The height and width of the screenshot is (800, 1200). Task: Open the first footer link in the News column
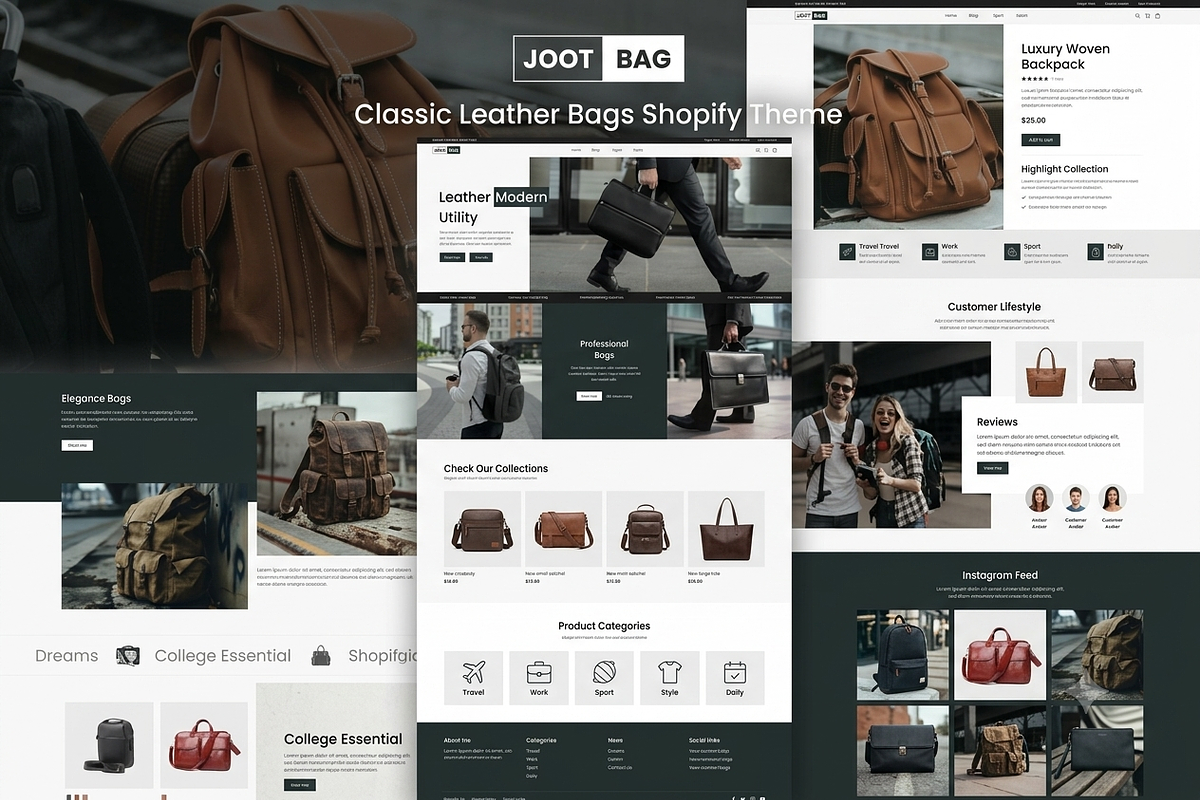(x=616, y=751)
